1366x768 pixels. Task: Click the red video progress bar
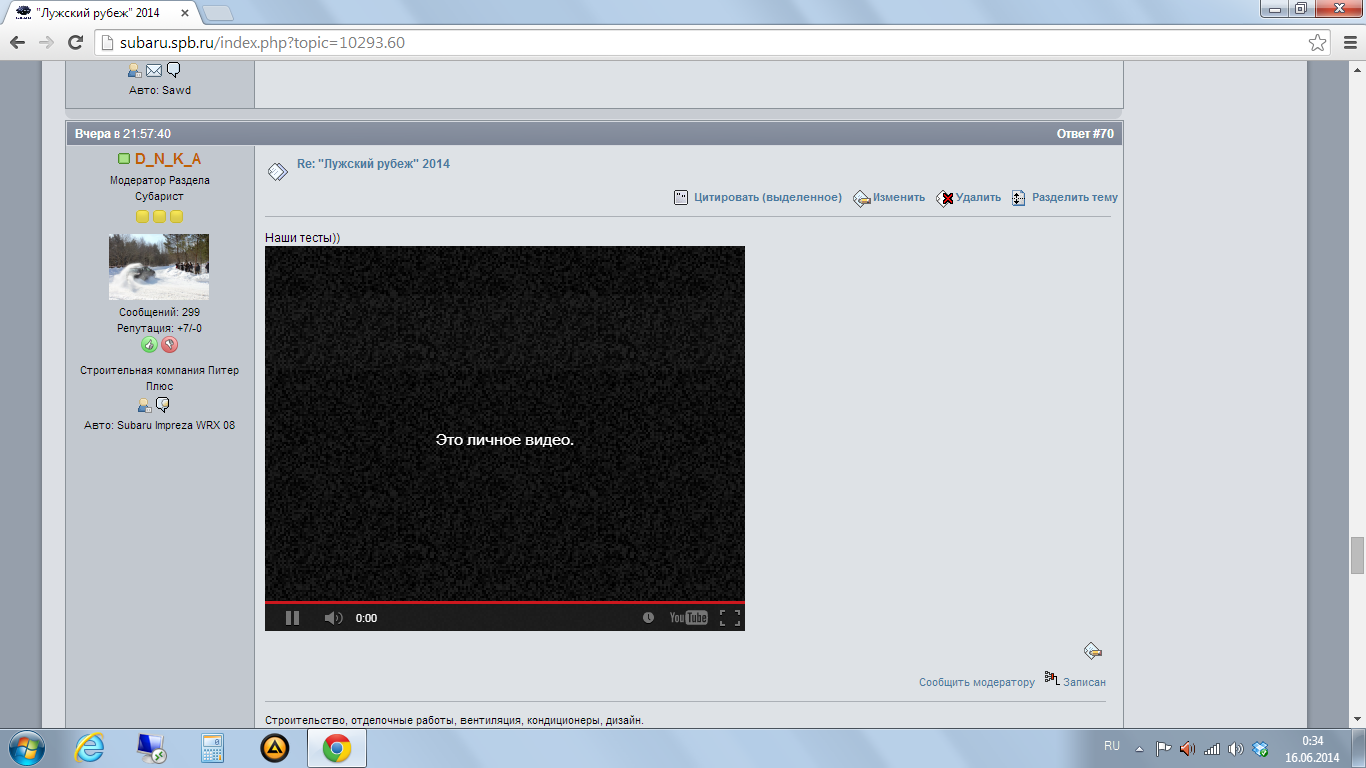504,603
